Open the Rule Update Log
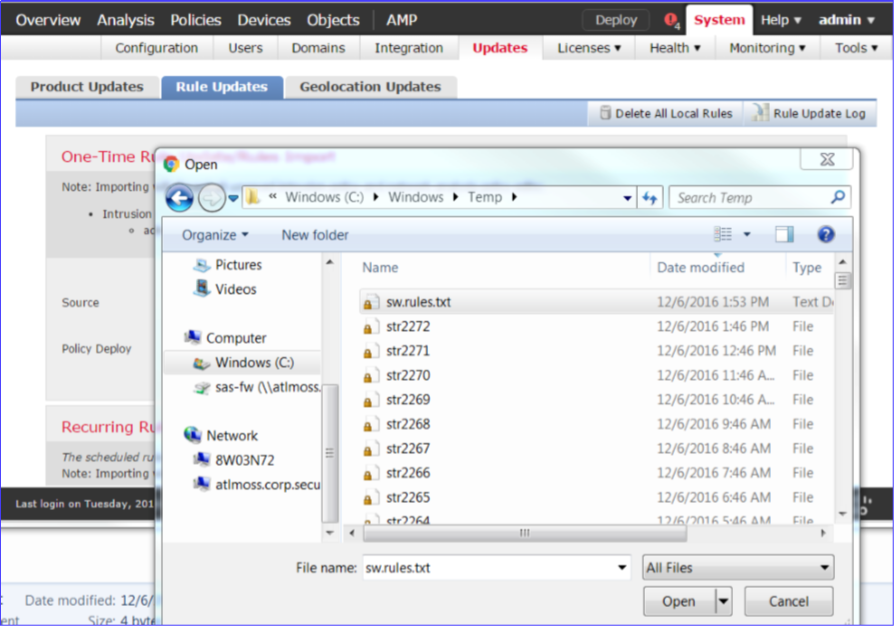Screen dimensions: 894x626 coord(810,113)
